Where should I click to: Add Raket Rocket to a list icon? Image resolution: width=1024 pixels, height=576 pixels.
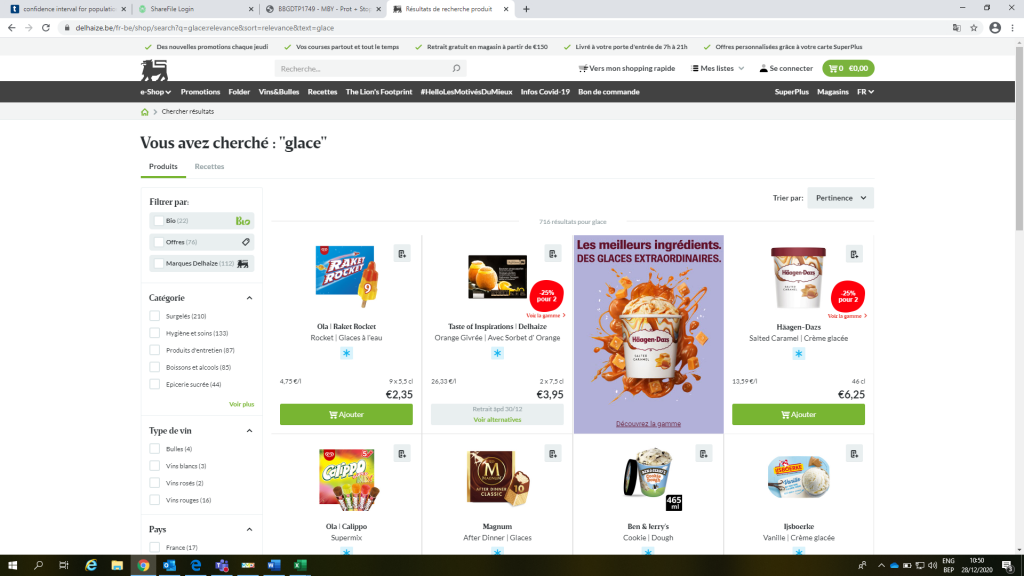tap(402, 254)
